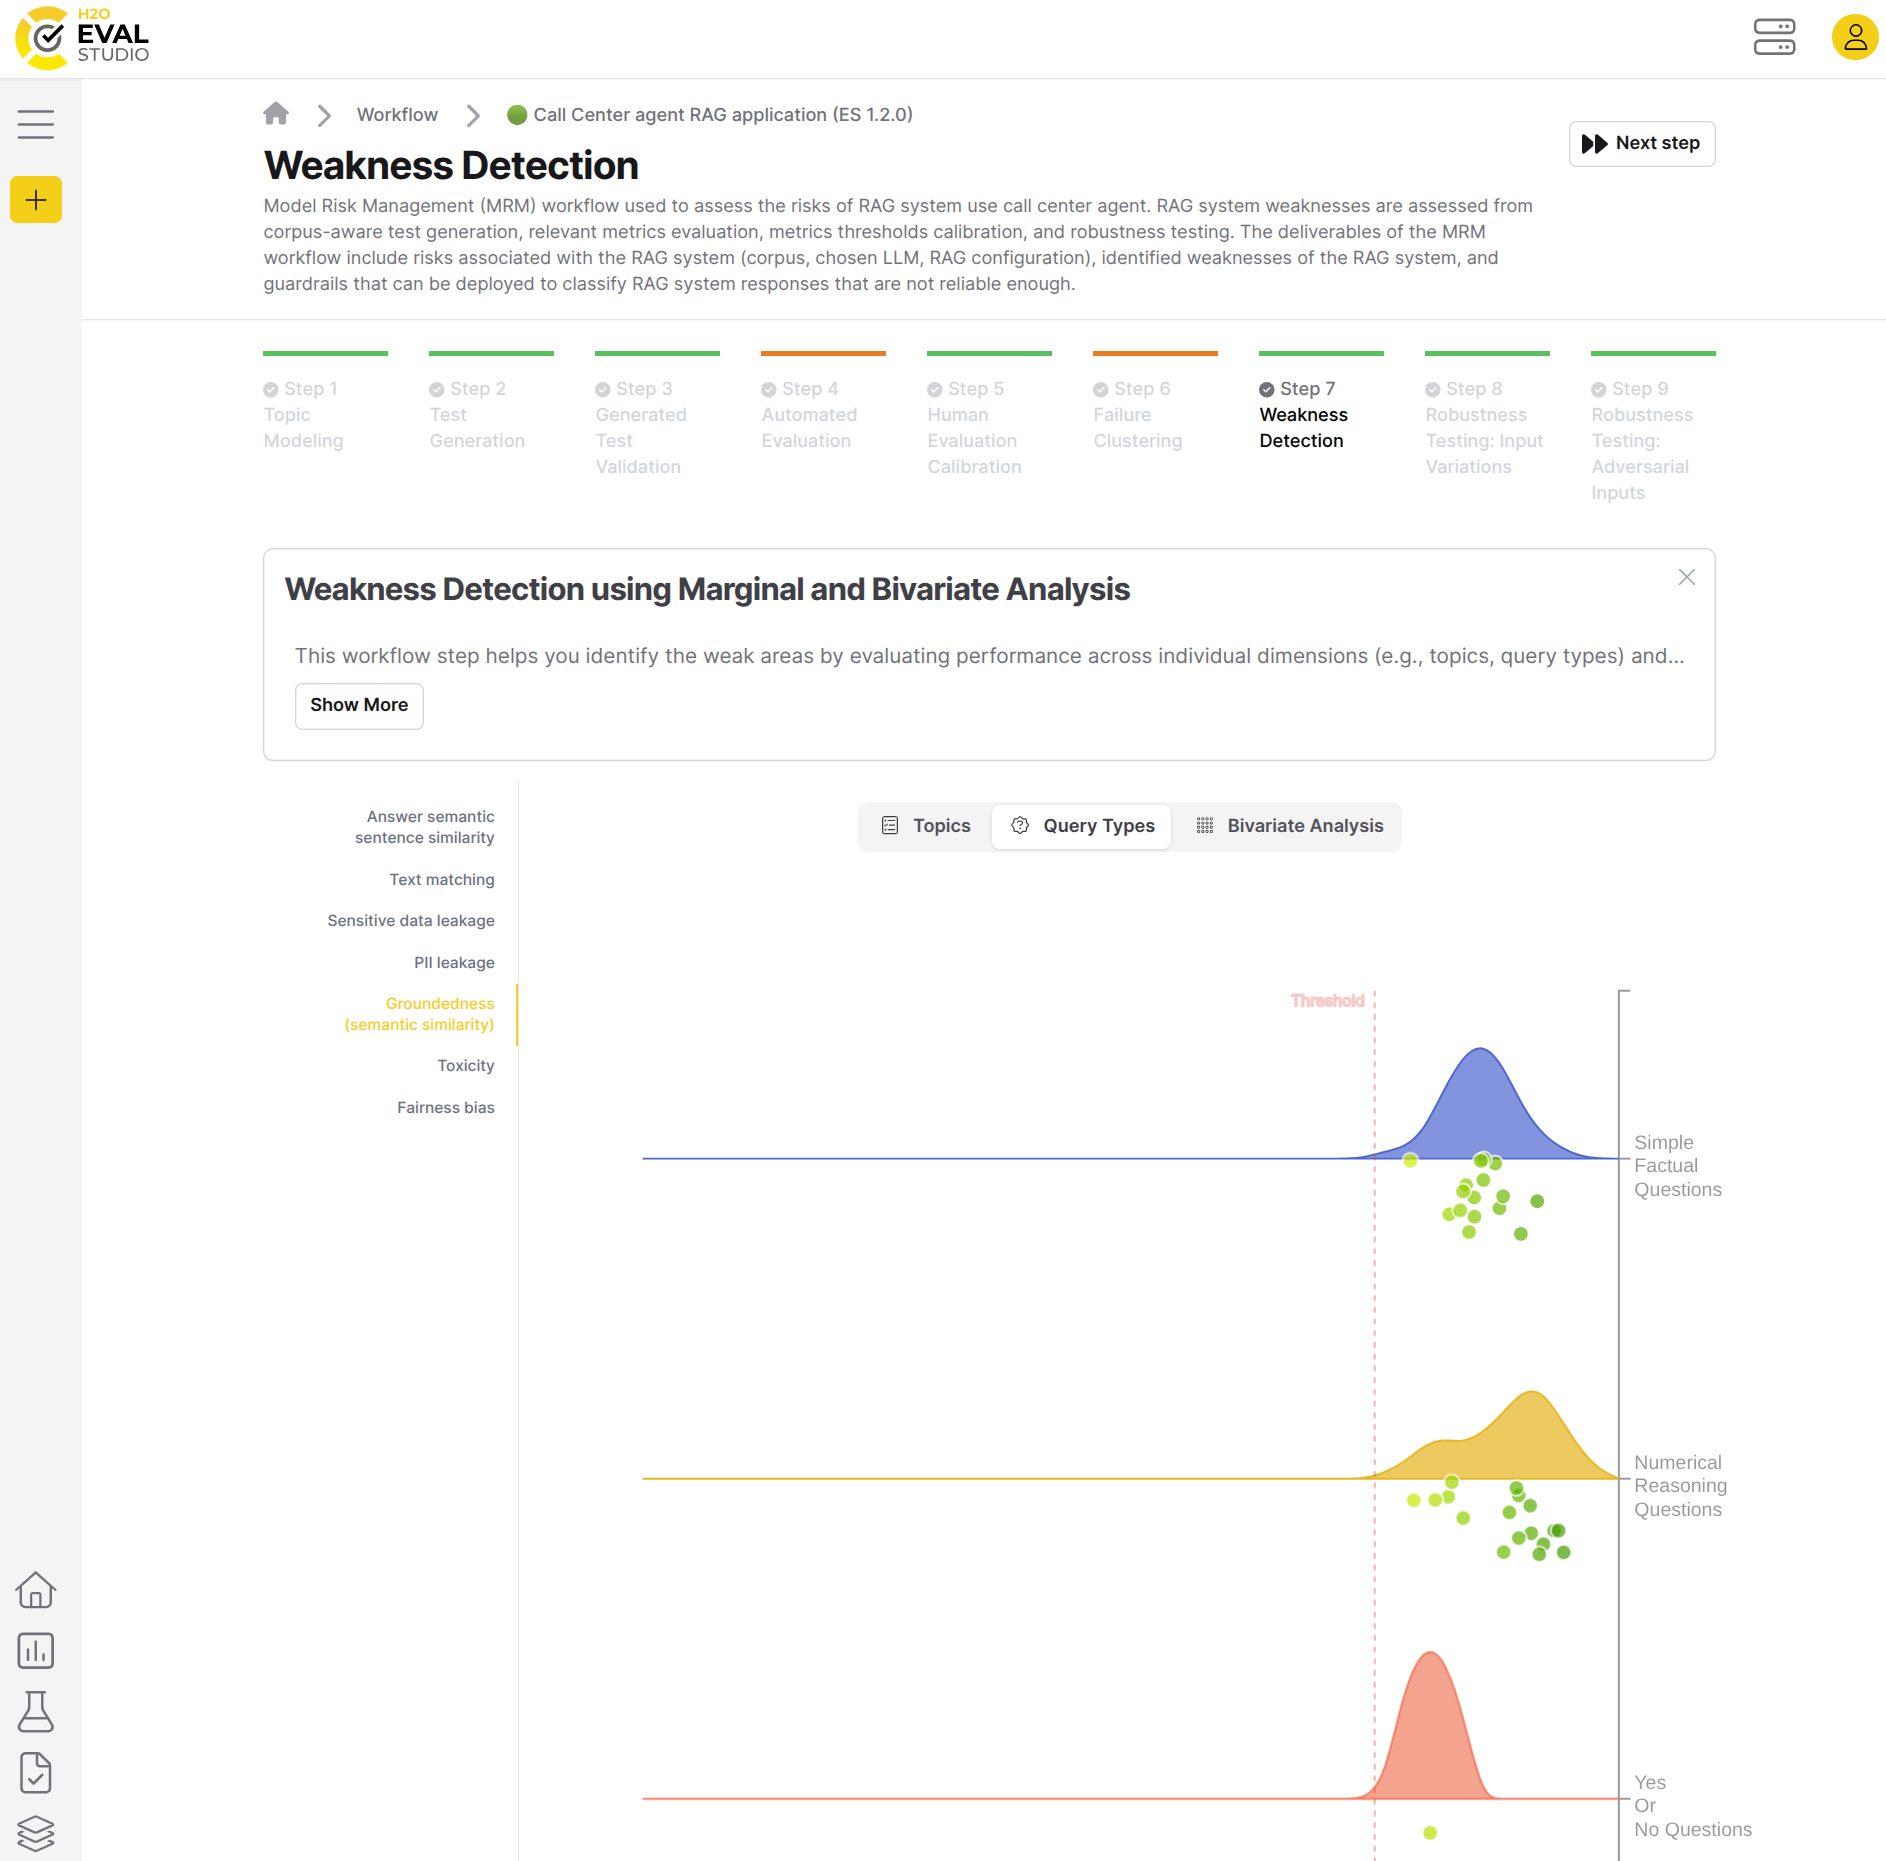The height and width of the screenshot is (1861, 1886).
Task: Toggle Step 1 Topic Modeling checkmark
Action: [x=271, y=388]
